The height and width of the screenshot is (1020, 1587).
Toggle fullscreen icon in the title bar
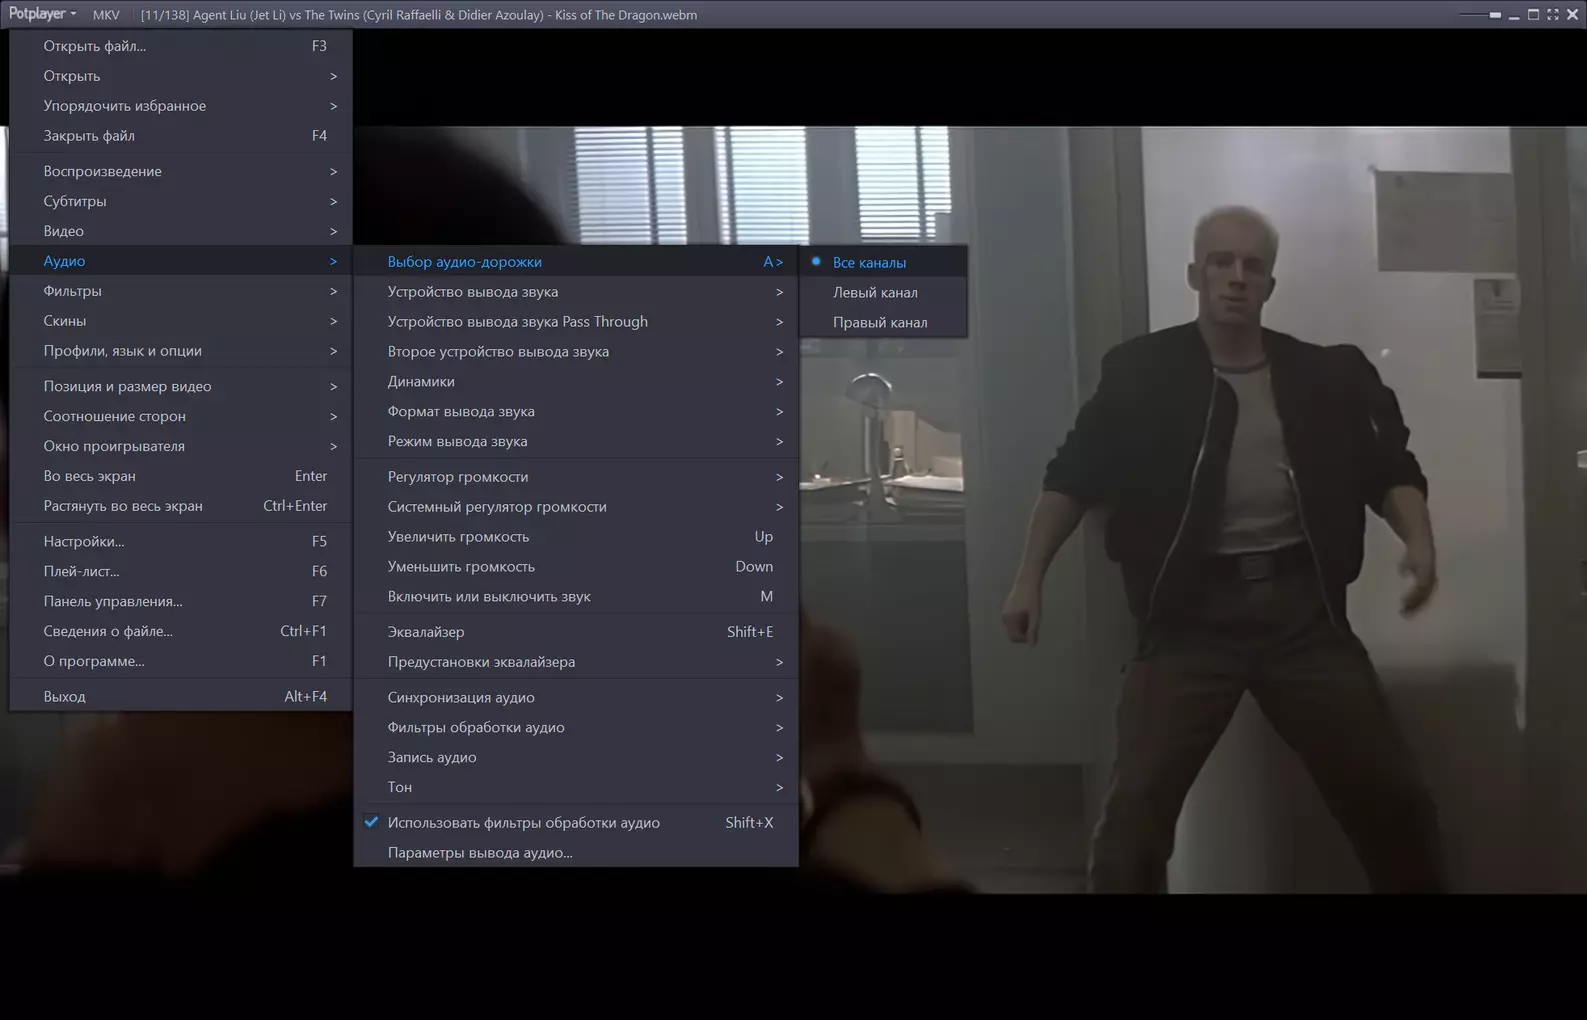1553,15
